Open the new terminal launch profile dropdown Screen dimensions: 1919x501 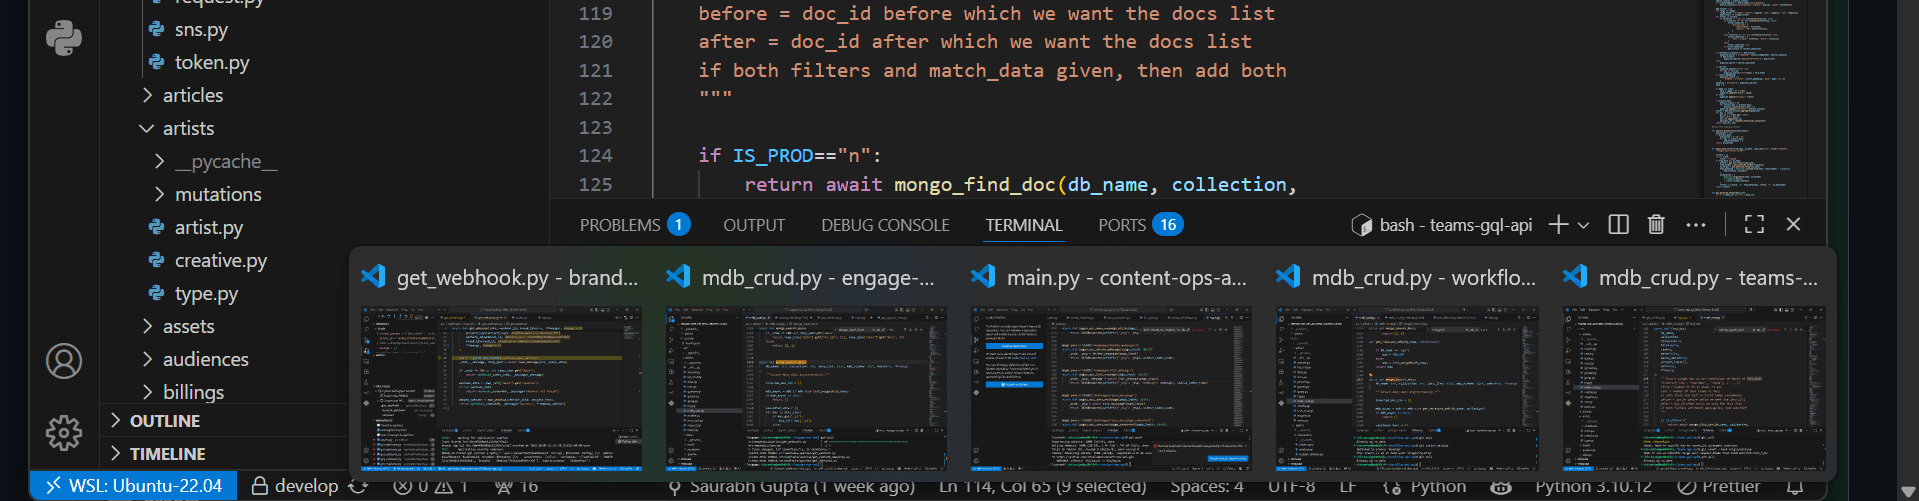(1583, 225)
